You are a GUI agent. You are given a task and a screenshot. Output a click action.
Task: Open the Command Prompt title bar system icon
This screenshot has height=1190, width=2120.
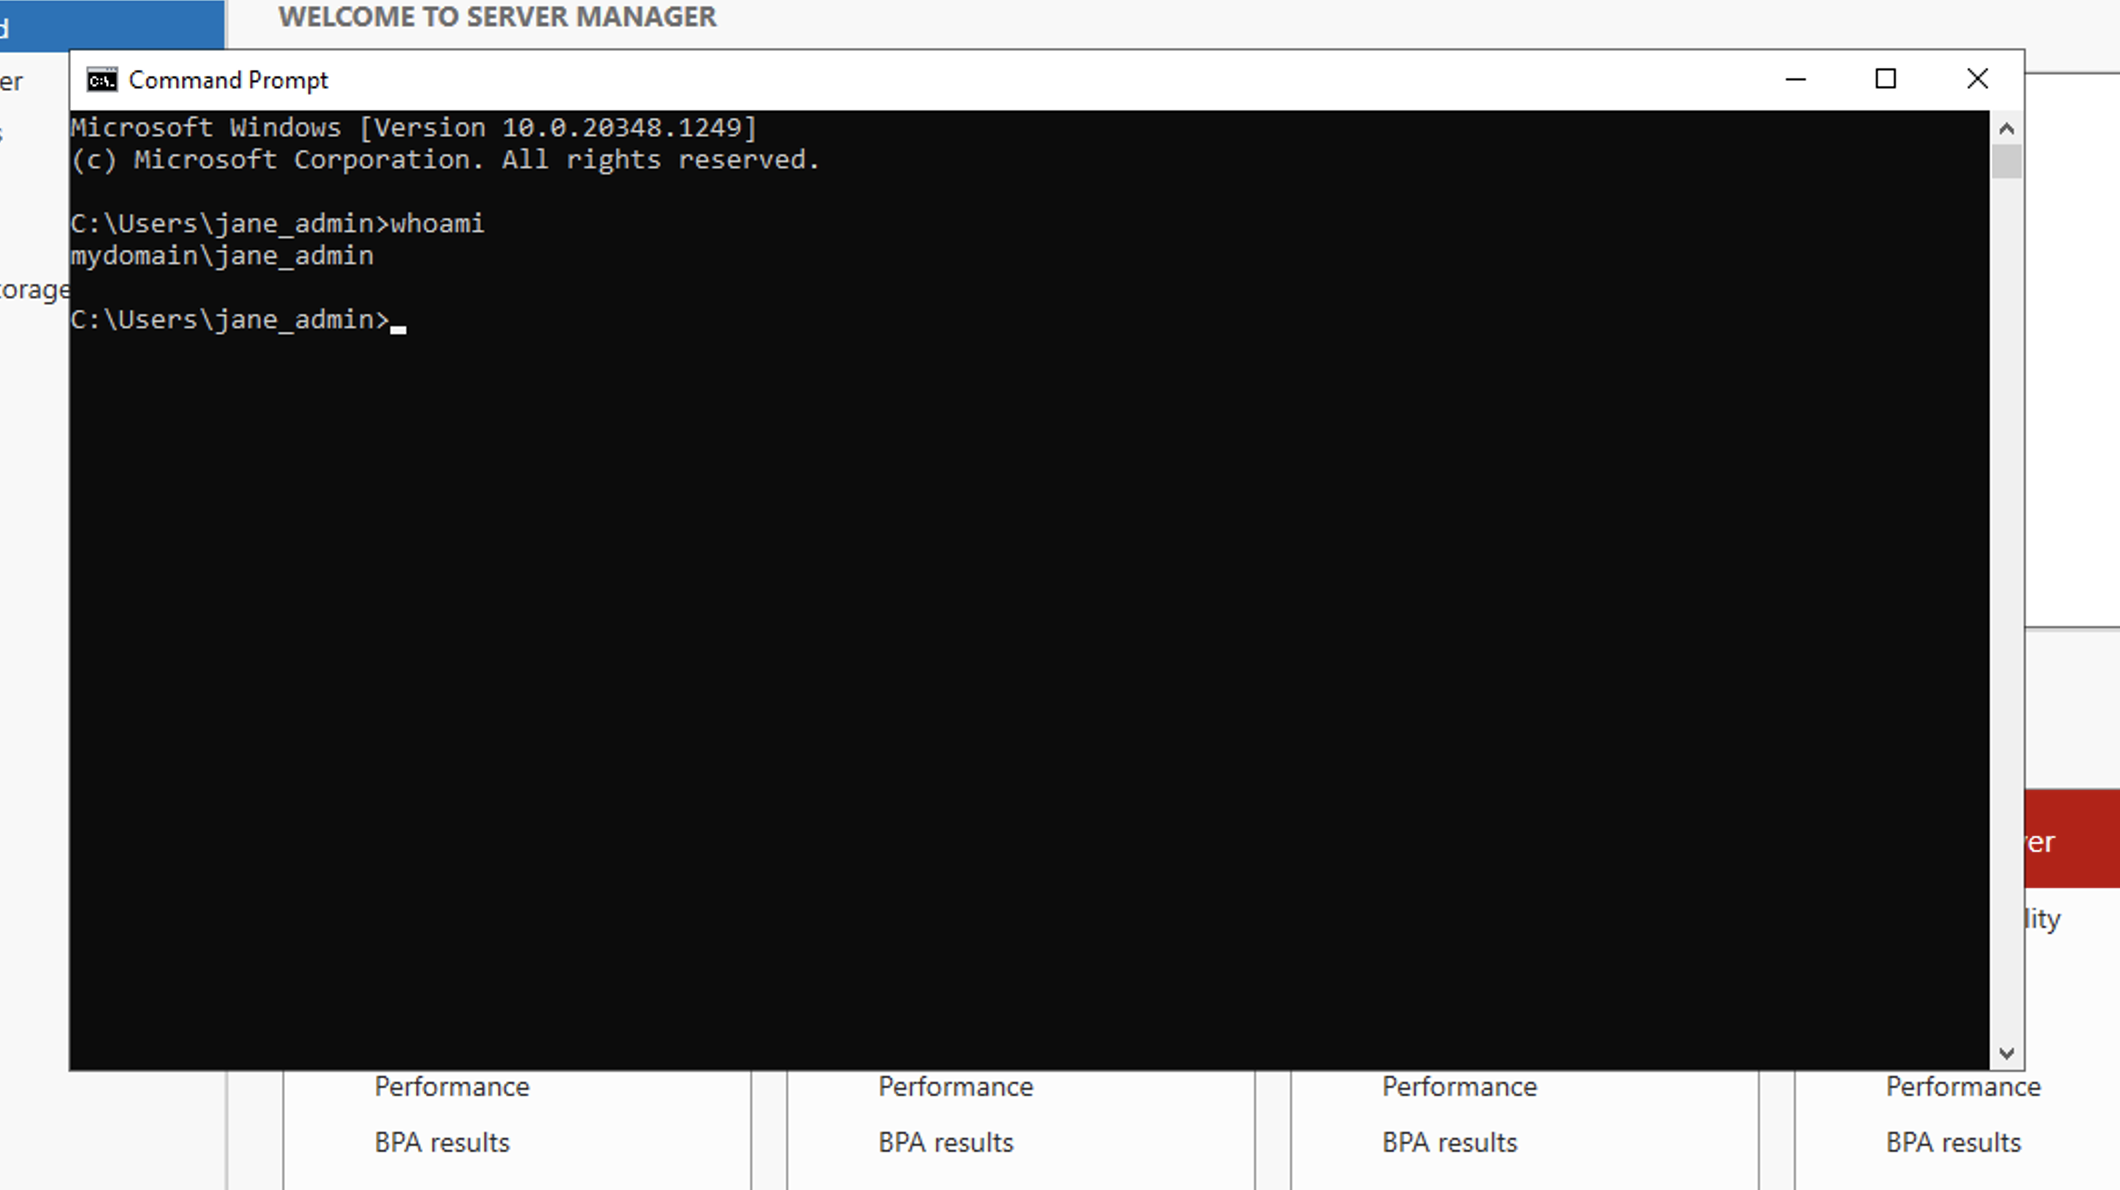(x=101, y=80)
